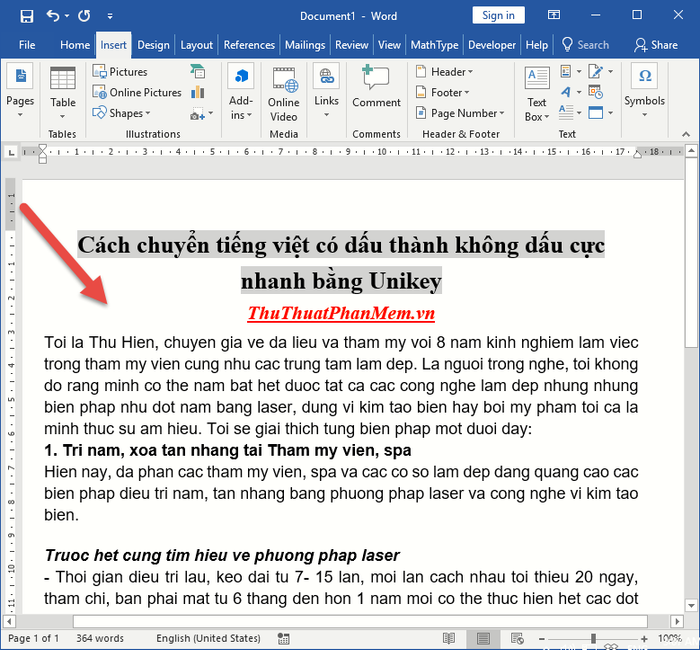Image resolution: width=700 pixels, height=650 pixels.
Task: Insert a Text Box
Action: point(537,94)
